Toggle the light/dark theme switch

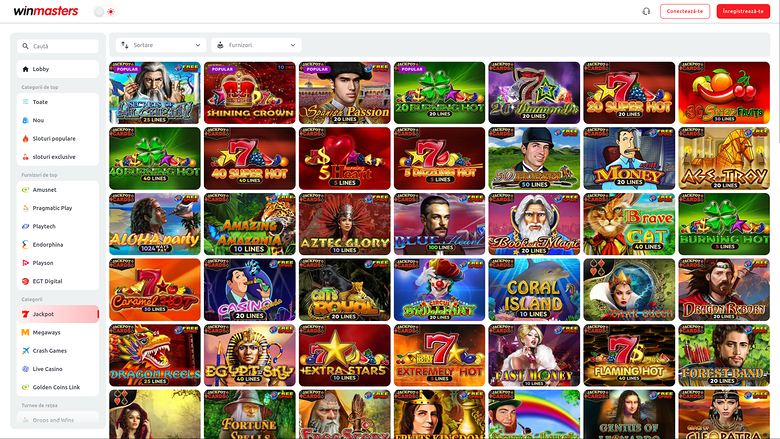[105, 11]
